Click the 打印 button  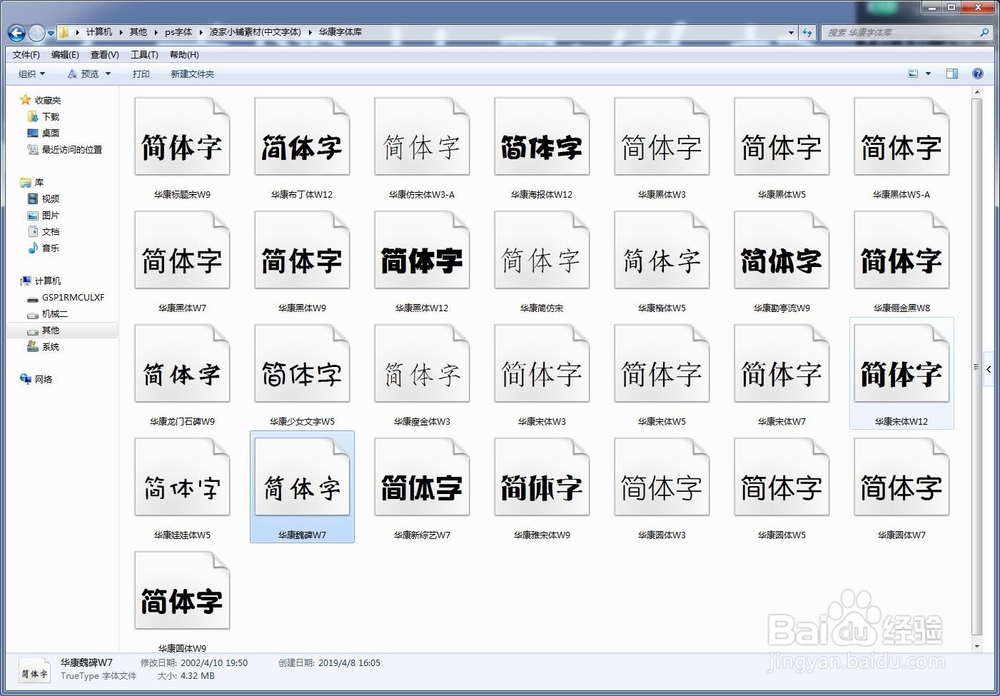click(x=141, y=74)
